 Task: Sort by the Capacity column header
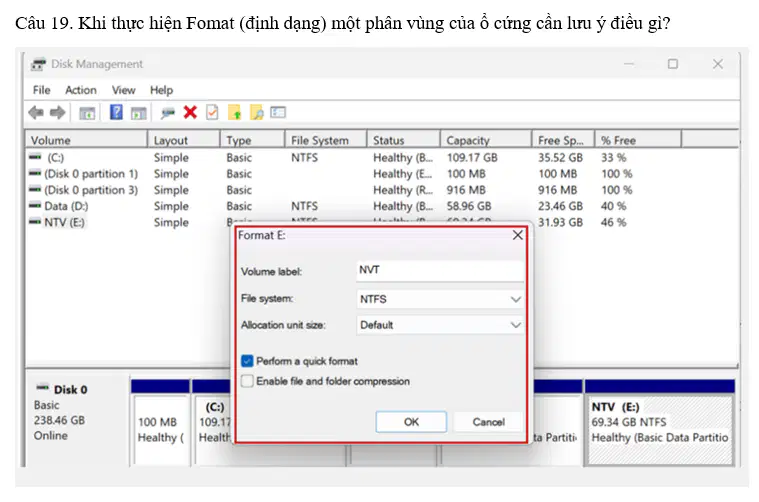486,140
